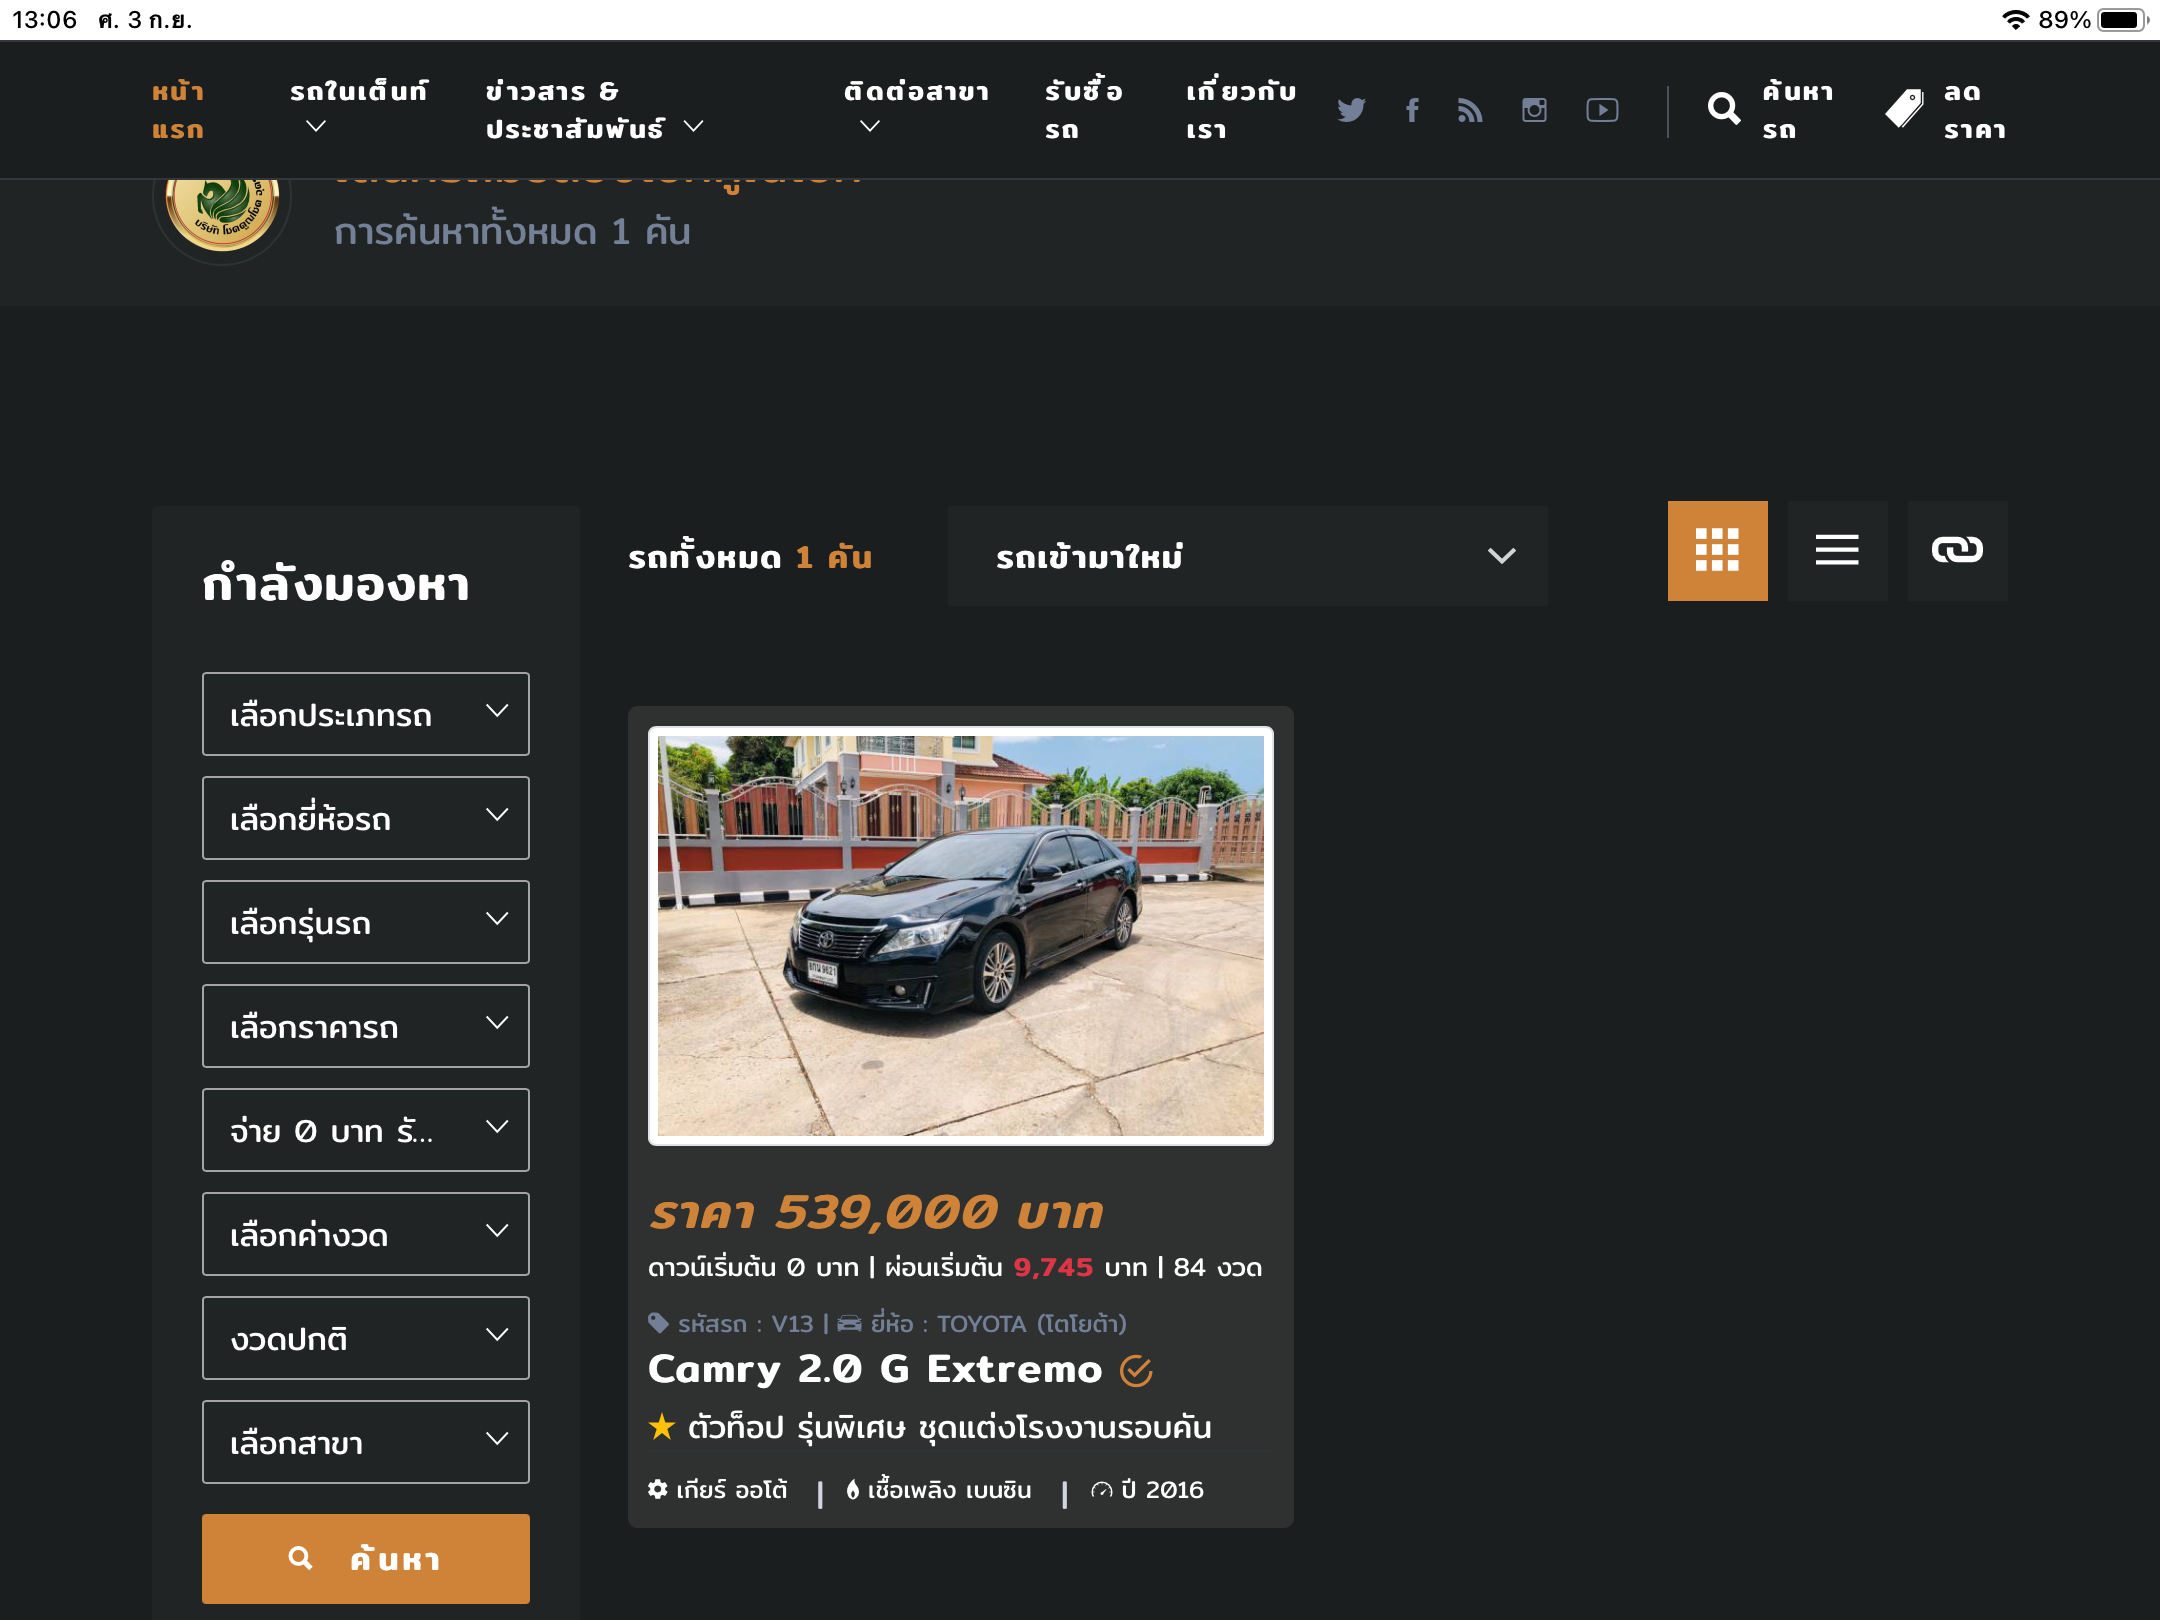The image size is (2160, 1620).
Task: Switch to grid view layout
Action: (1717, 551)
